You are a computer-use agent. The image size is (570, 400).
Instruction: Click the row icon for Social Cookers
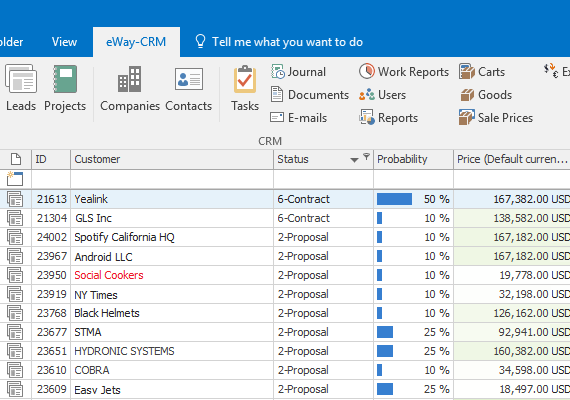pos(15,275)
